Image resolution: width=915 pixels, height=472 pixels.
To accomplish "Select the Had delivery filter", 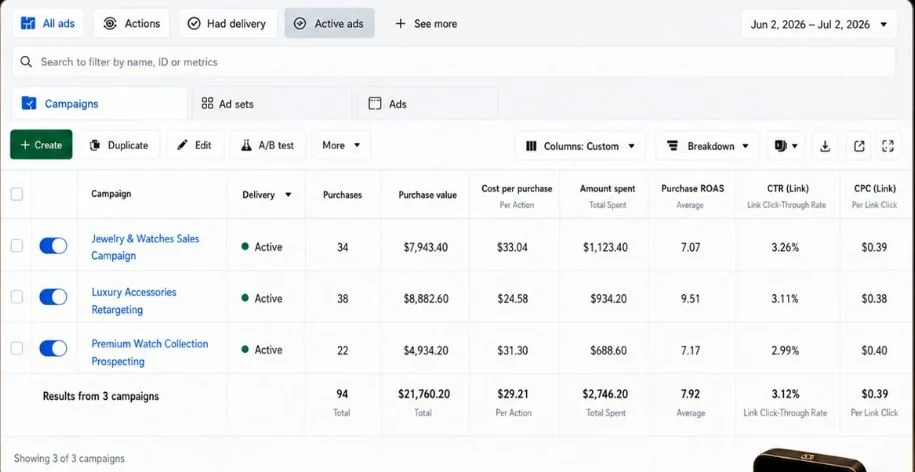I will 228,23.
